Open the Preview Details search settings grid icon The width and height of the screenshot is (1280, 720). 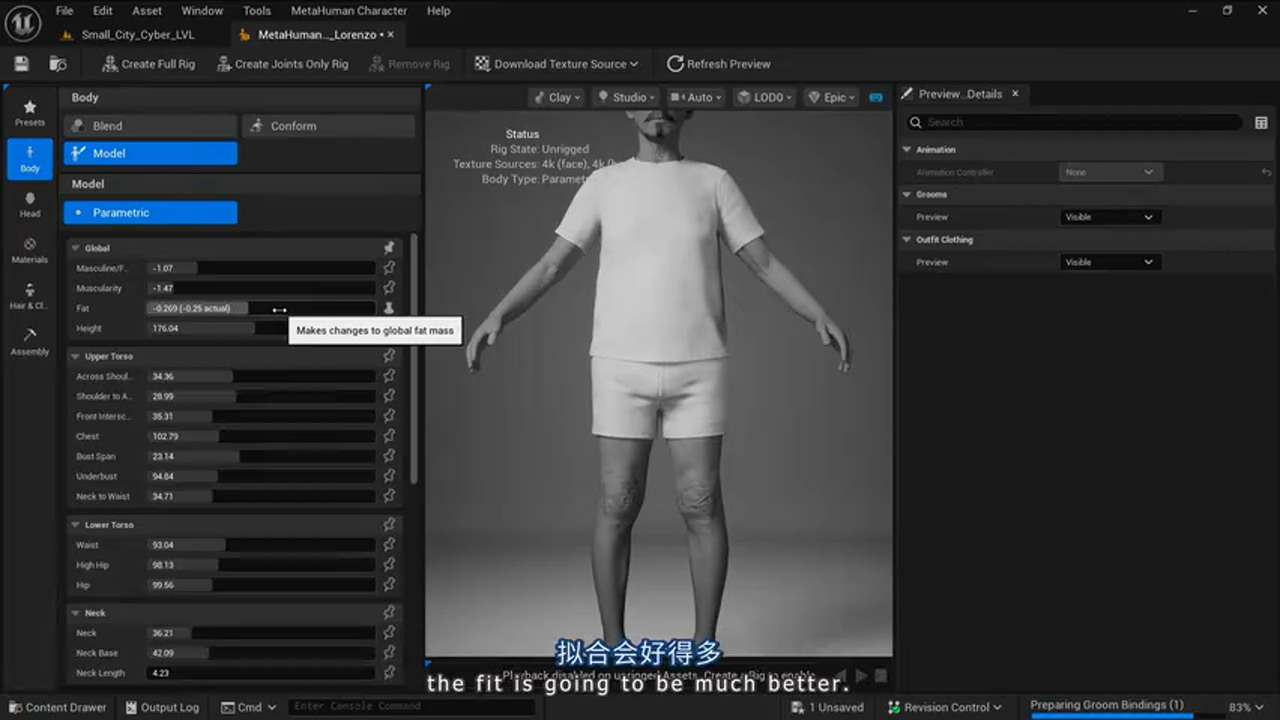click(x=1262, y=121)
